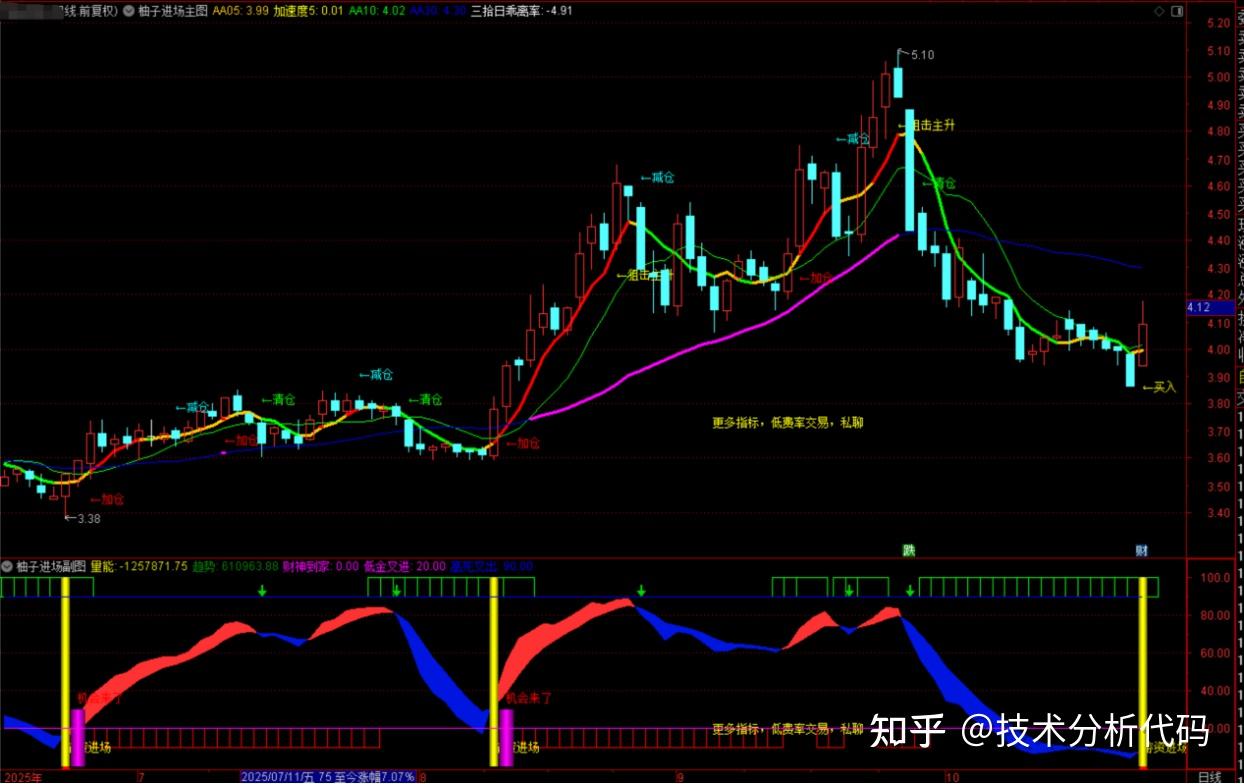Click the 清仓 label just right of the 5.10 peak candle

[939, 183]
